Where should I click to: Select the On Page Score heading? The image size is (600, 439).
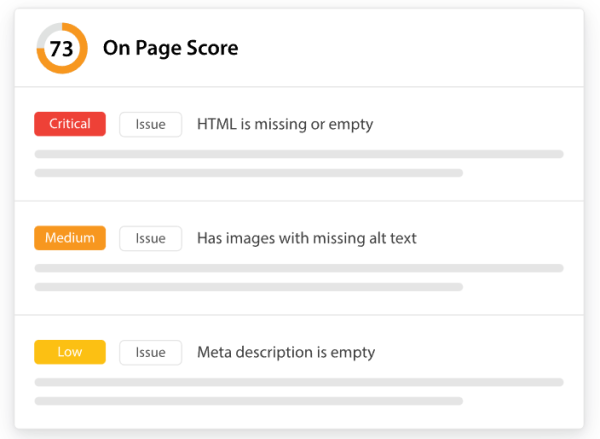click(x=170, y=48)
